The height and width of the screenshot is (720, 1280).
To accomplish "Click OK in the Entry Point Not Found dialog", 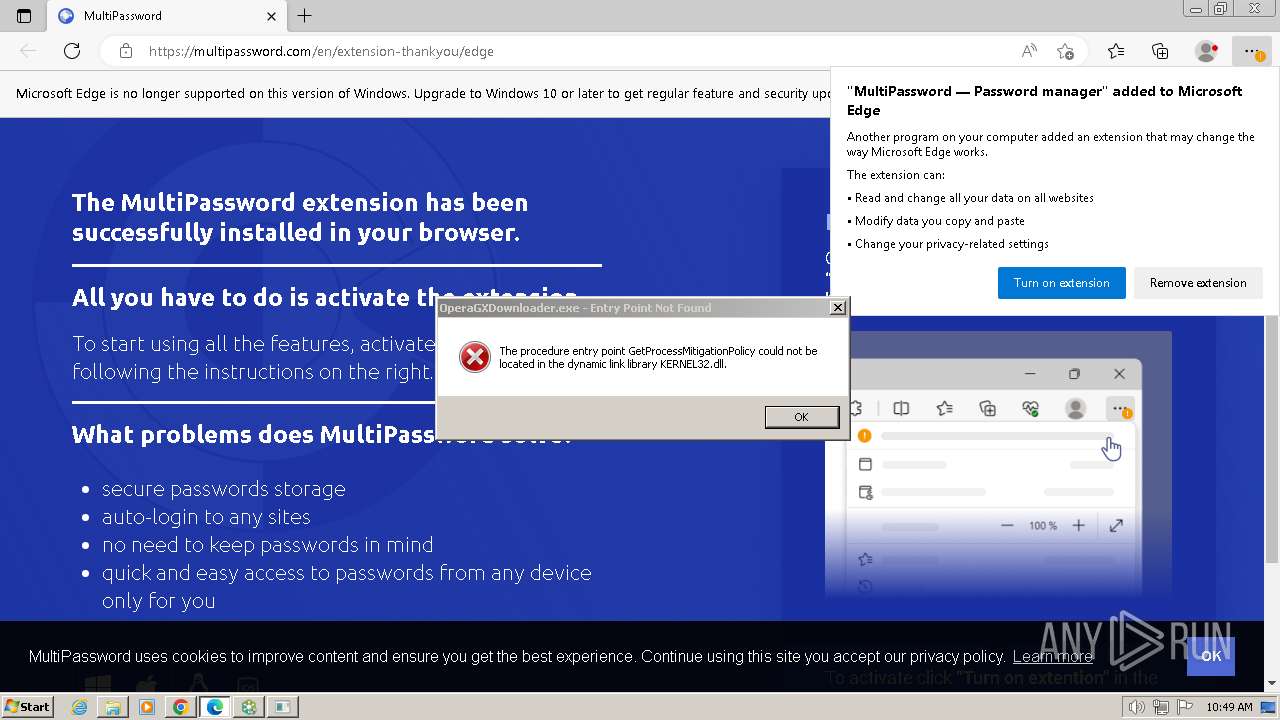I will 801,417.
